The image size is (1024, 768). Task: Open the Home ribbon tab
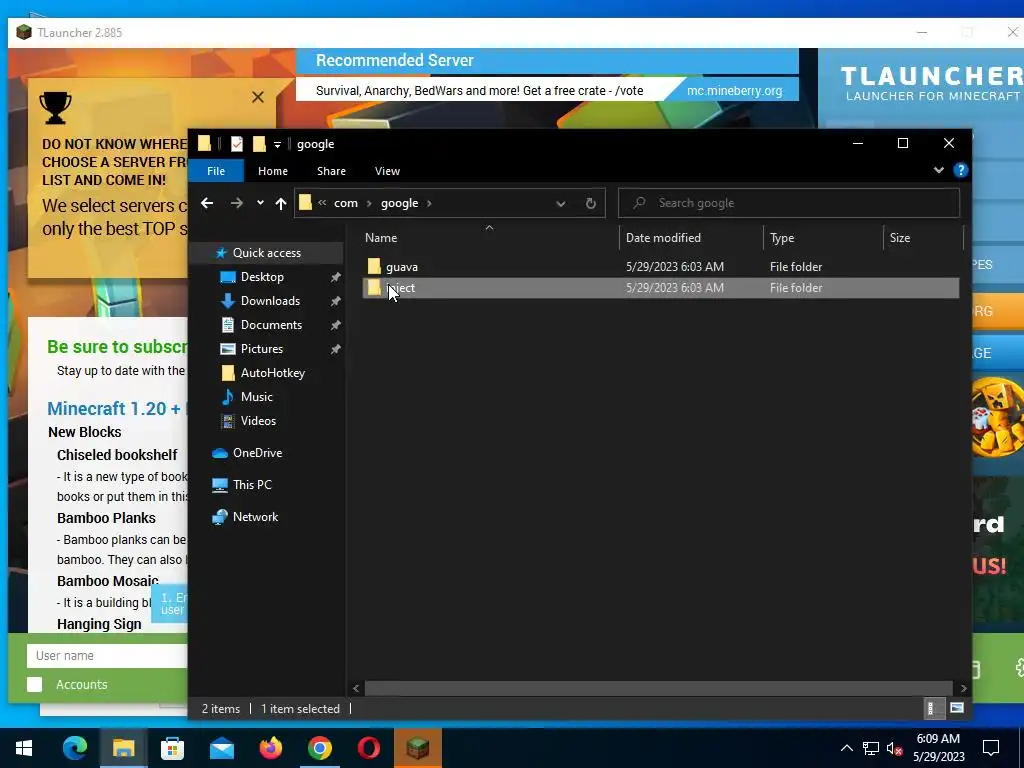(272, 171)
